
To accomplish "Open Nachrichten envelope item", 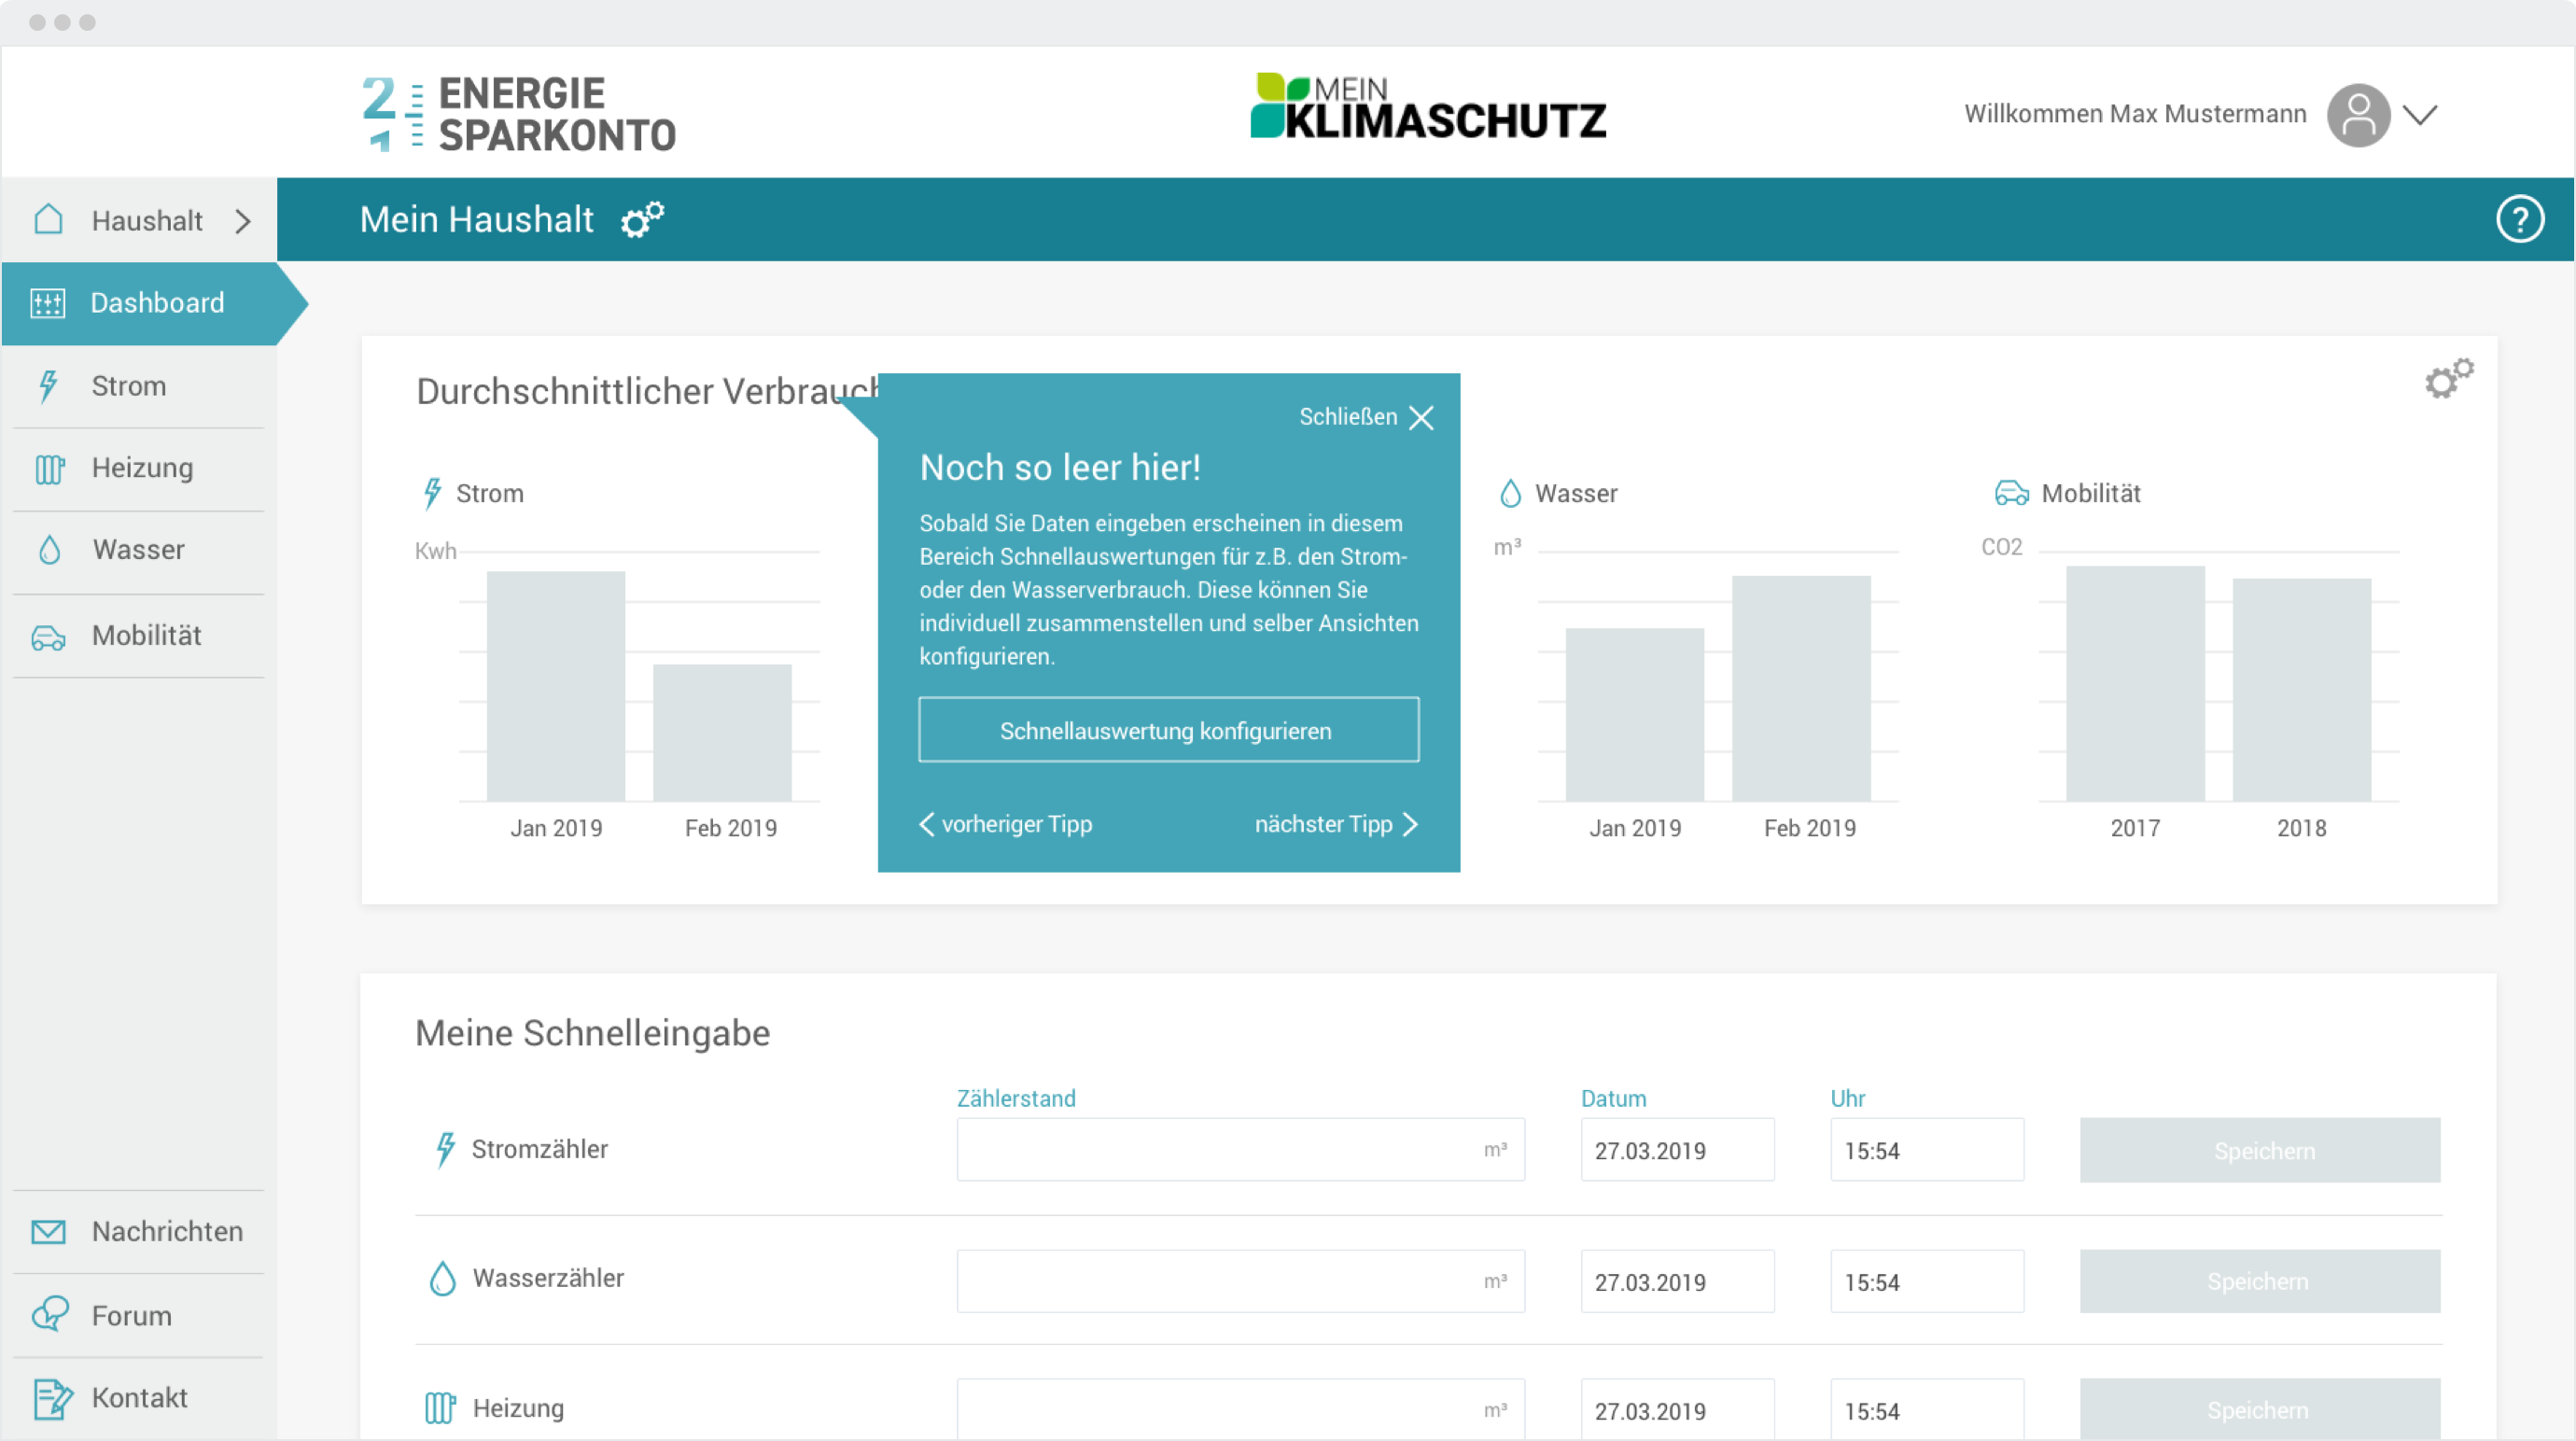I will pyautogui.click(x=166, y=1232).
